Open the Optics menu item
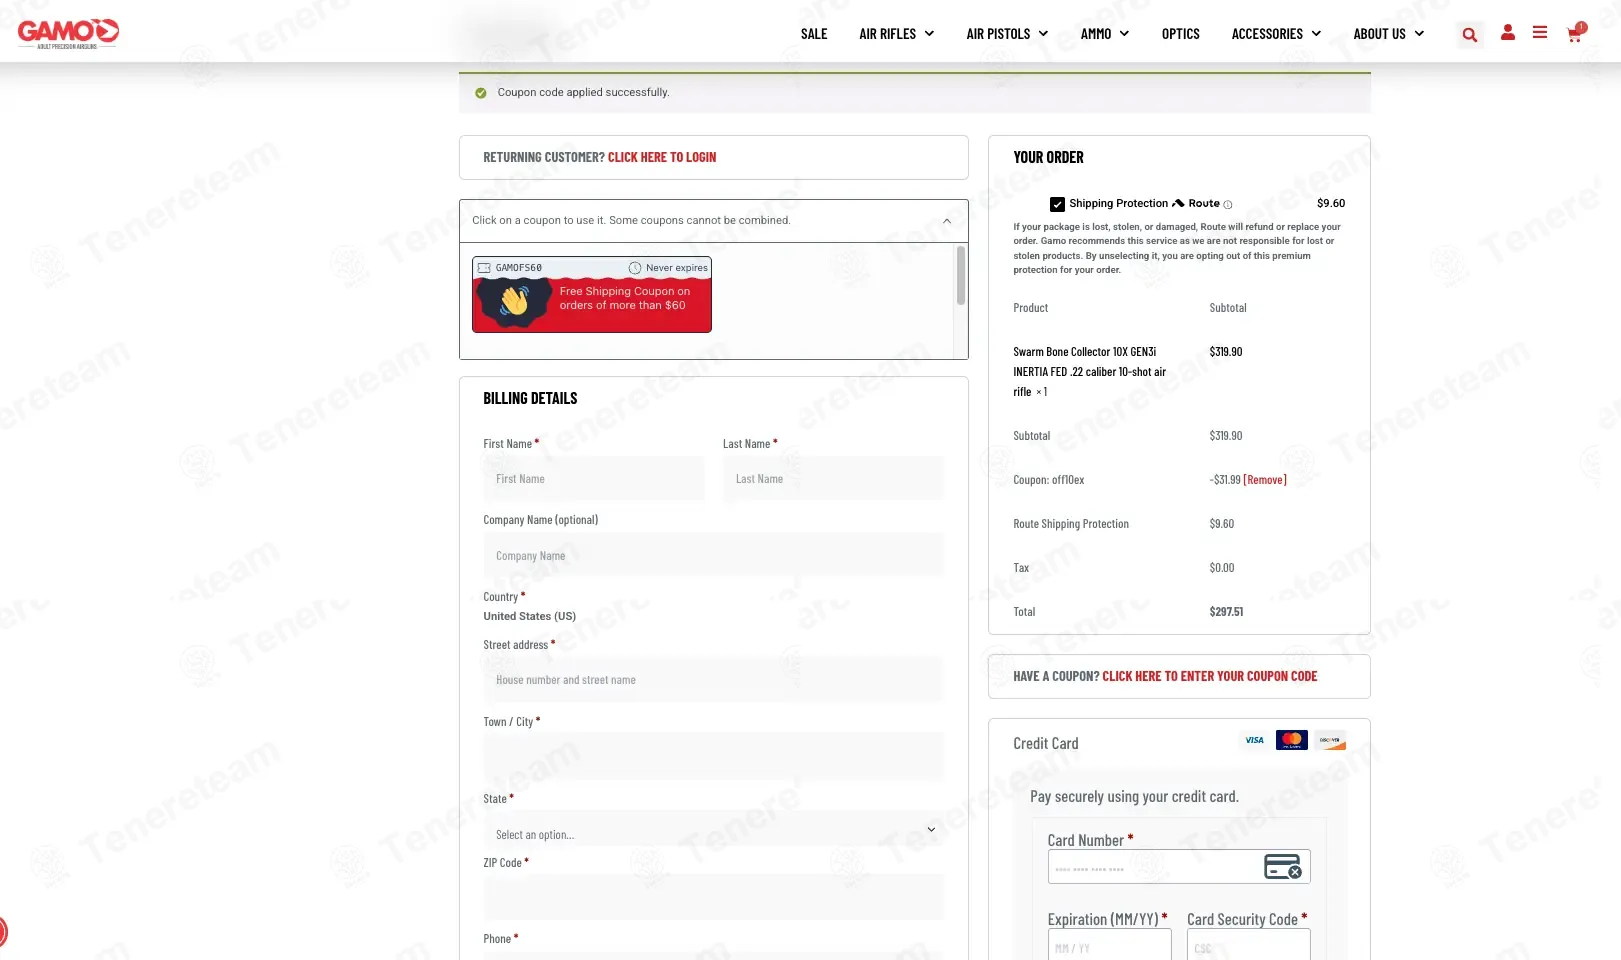Image resolution: width=1621 pixels, height=960 pixels. 1180,34
